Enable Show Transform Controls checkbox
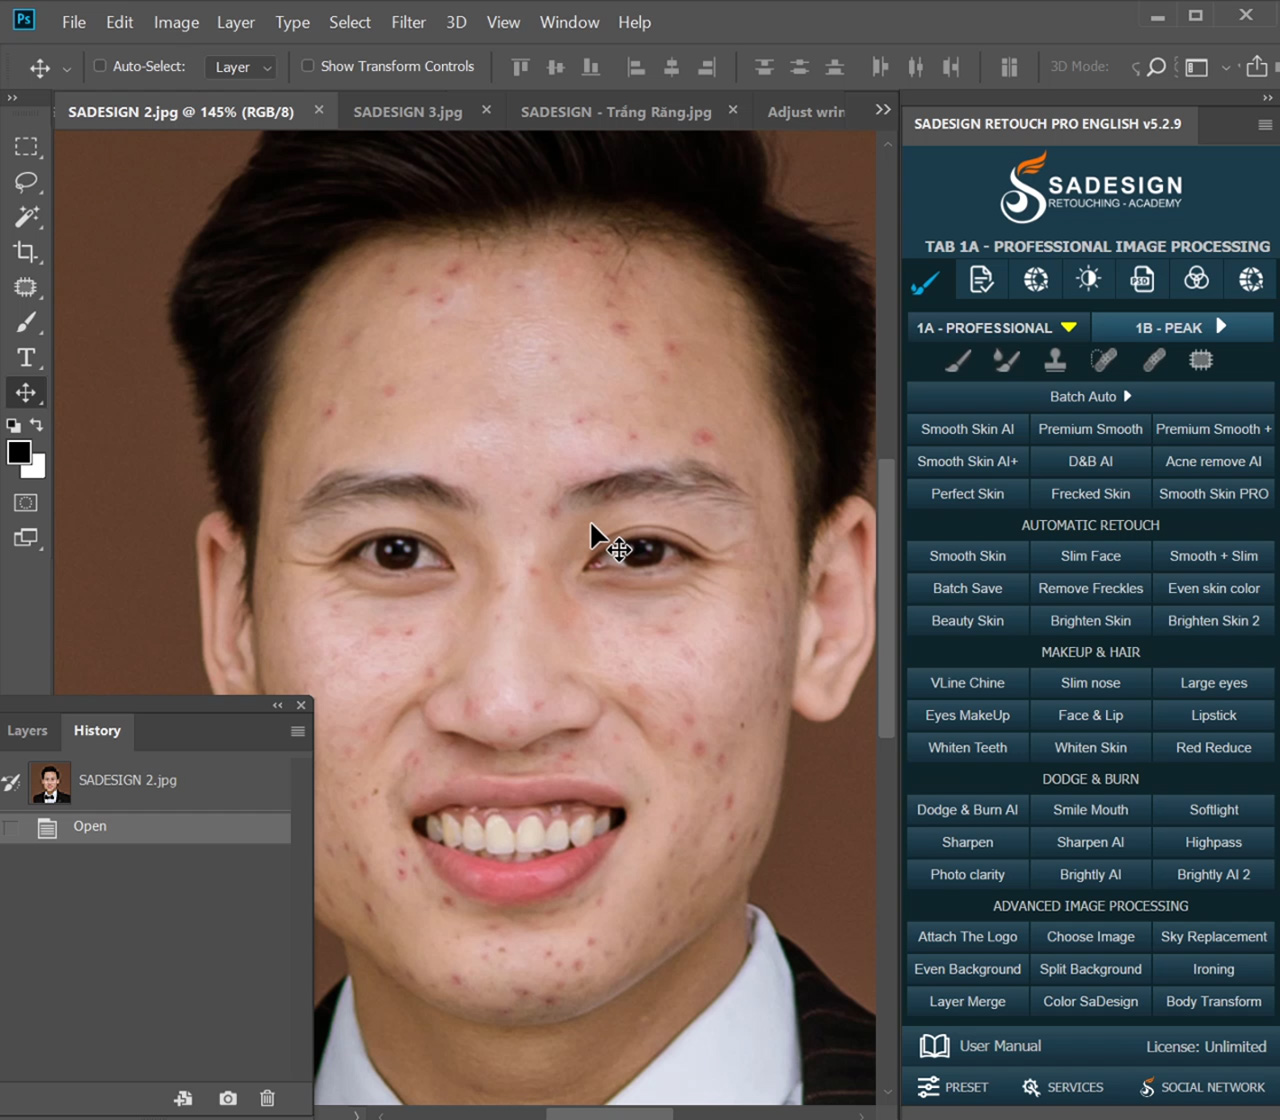Image resolution: width=1280 pixels, height=1120 pixels. 308,66
